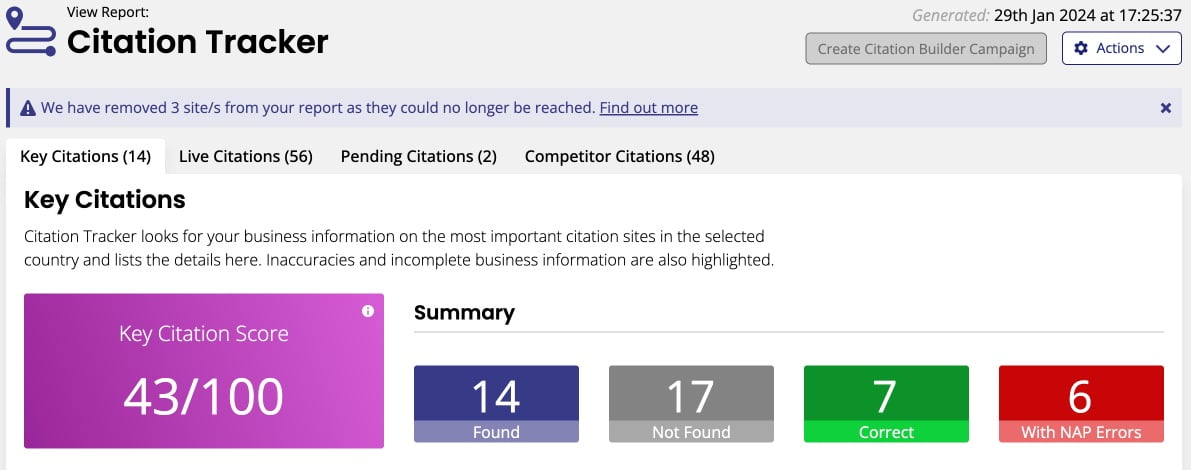The width and height of the screenshot is (1191, 470).
Task: Dismiss the removed sites notification banner
Action: click(1165, 108)
